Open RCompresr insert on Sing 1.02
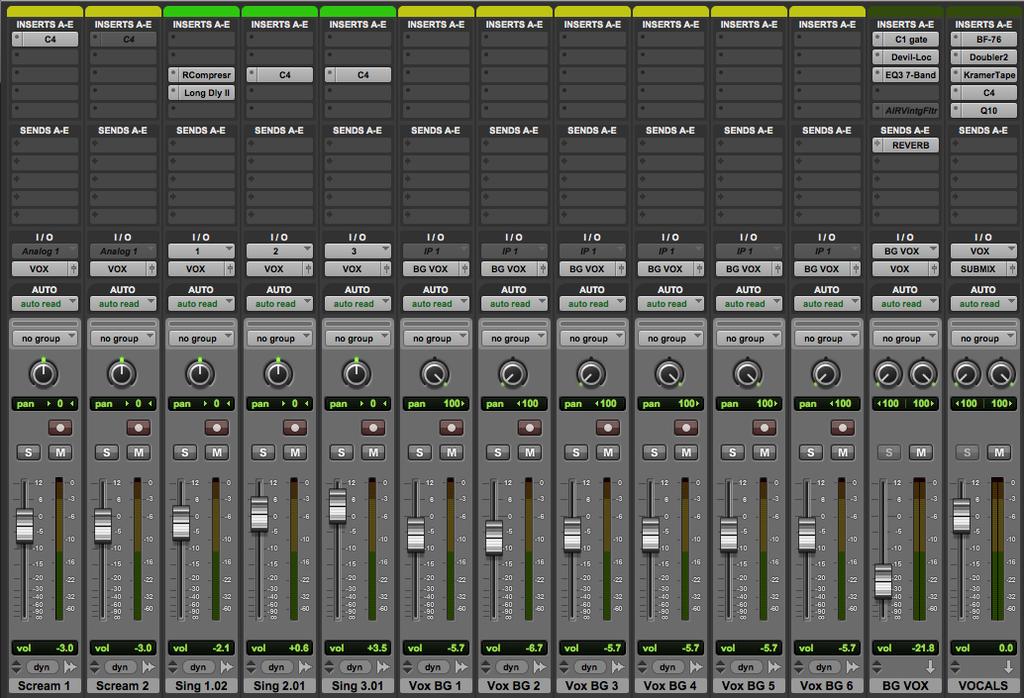Screen dimensions: 1024x698 [x=201, y=75]
